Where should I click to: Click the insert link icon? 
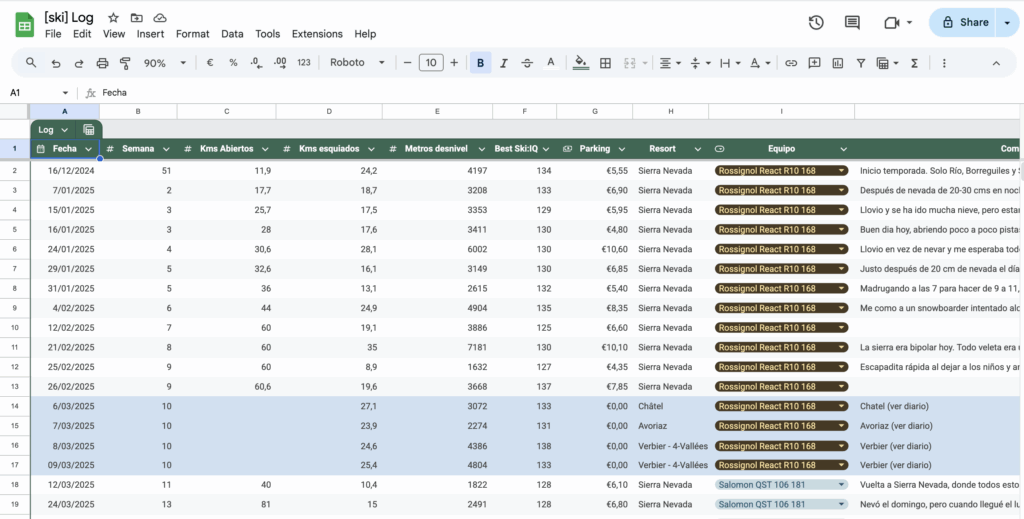[x=791, y=63]
